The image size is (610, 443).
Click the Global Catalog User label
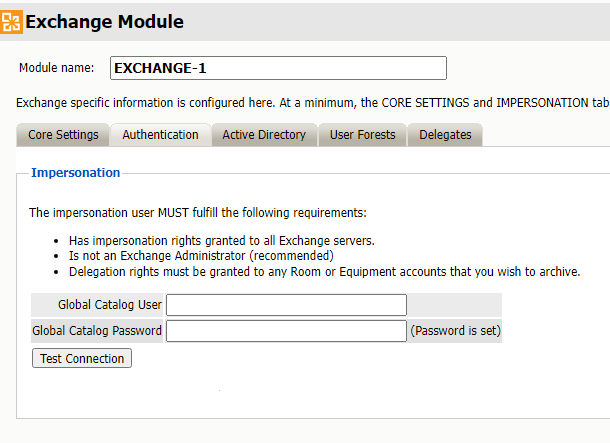99,305
